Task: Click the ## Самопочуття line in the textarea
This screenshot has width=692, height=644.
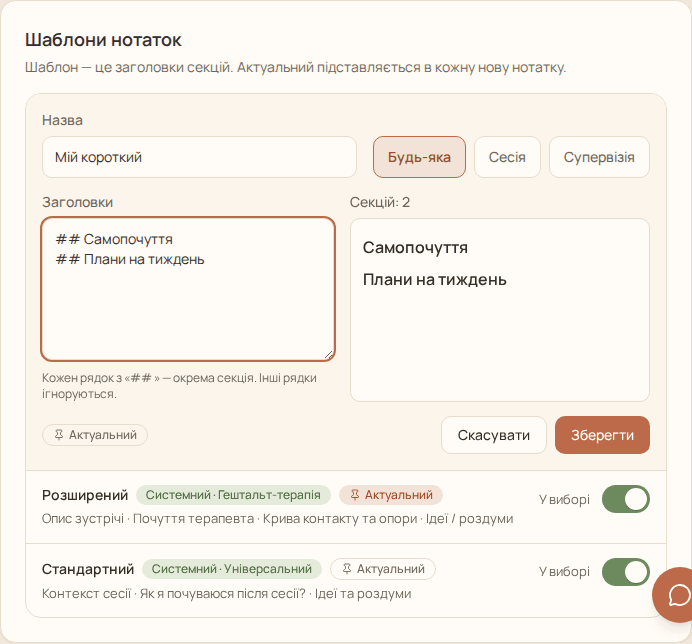Action: 114,239
